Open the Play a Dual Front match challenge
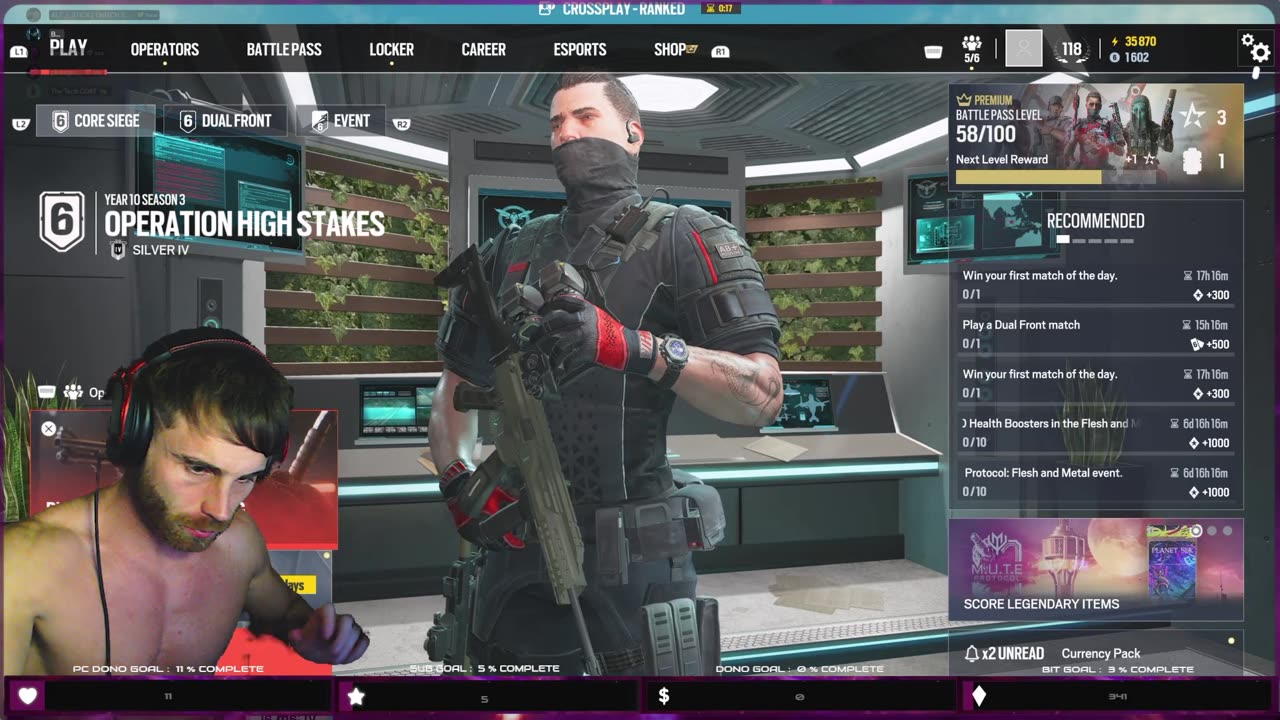Viewport: 1280px width, 720px height. [x=1096, y=334]
